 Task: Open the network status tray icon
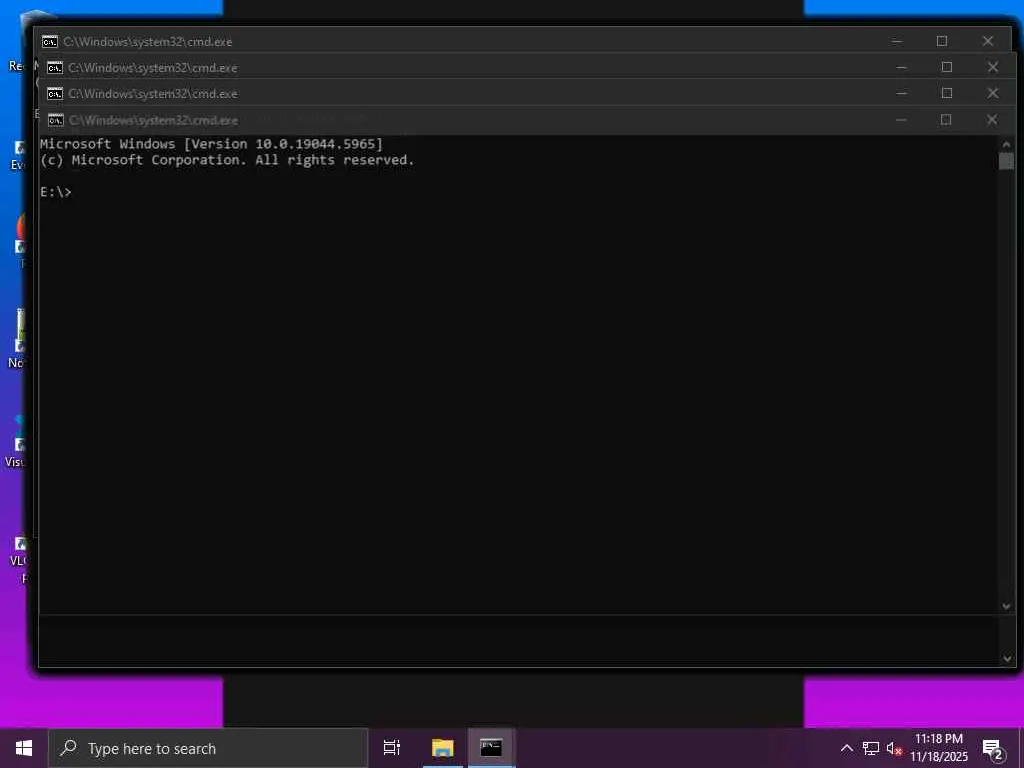871,748
